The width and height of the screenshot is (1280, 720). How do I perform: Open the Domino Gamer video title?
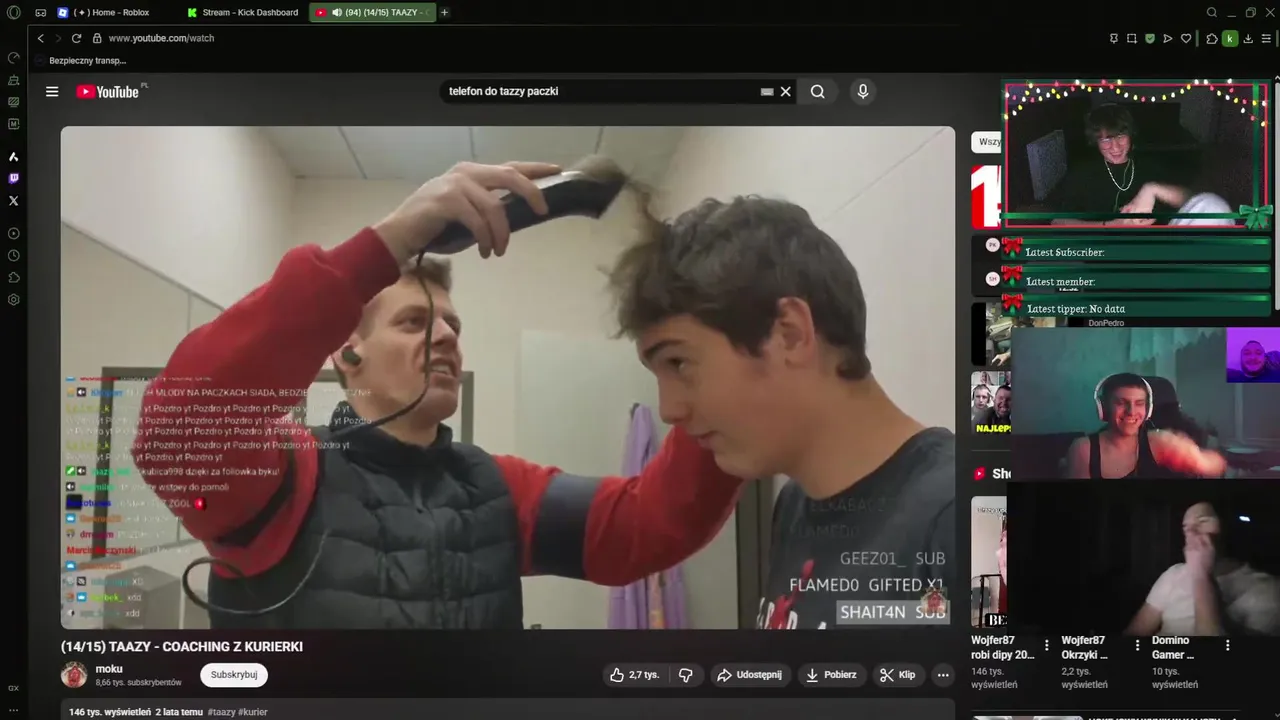pos(1173,647)
